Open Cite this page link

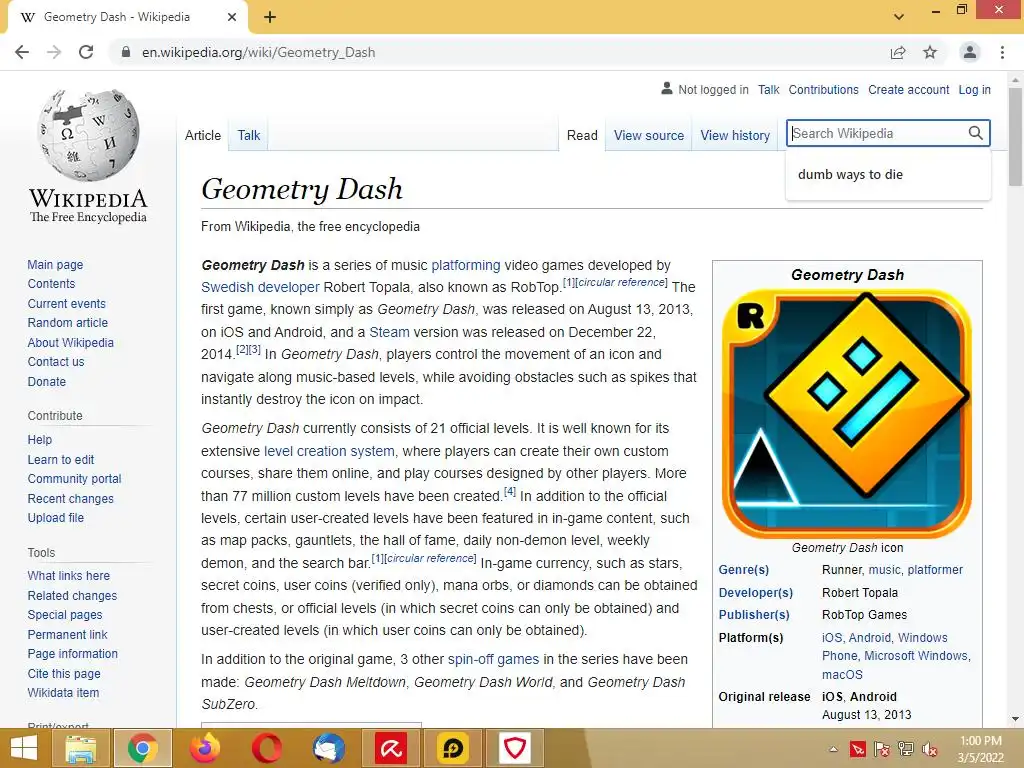pyautogui.click(x=64, y=673)
